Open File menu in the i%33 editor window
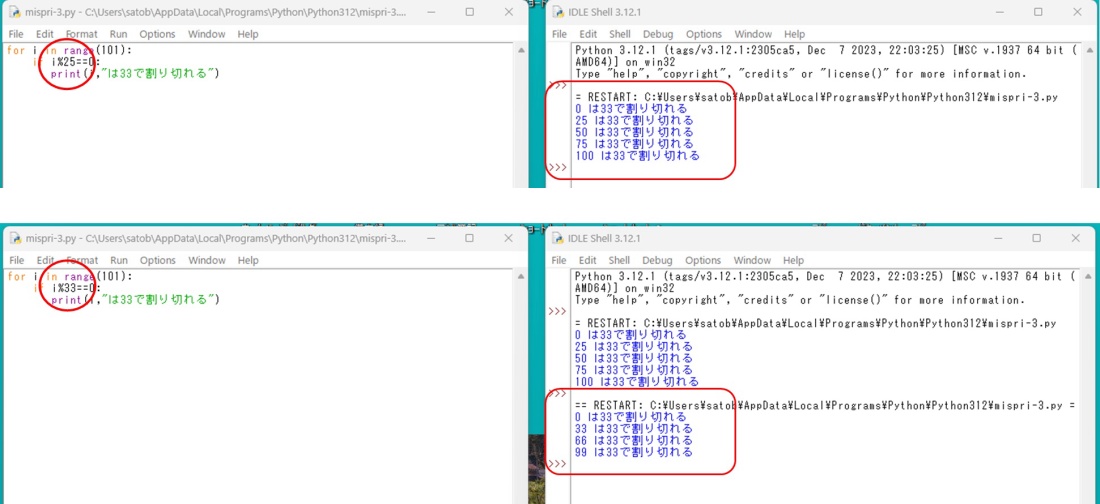 [15, 260]
